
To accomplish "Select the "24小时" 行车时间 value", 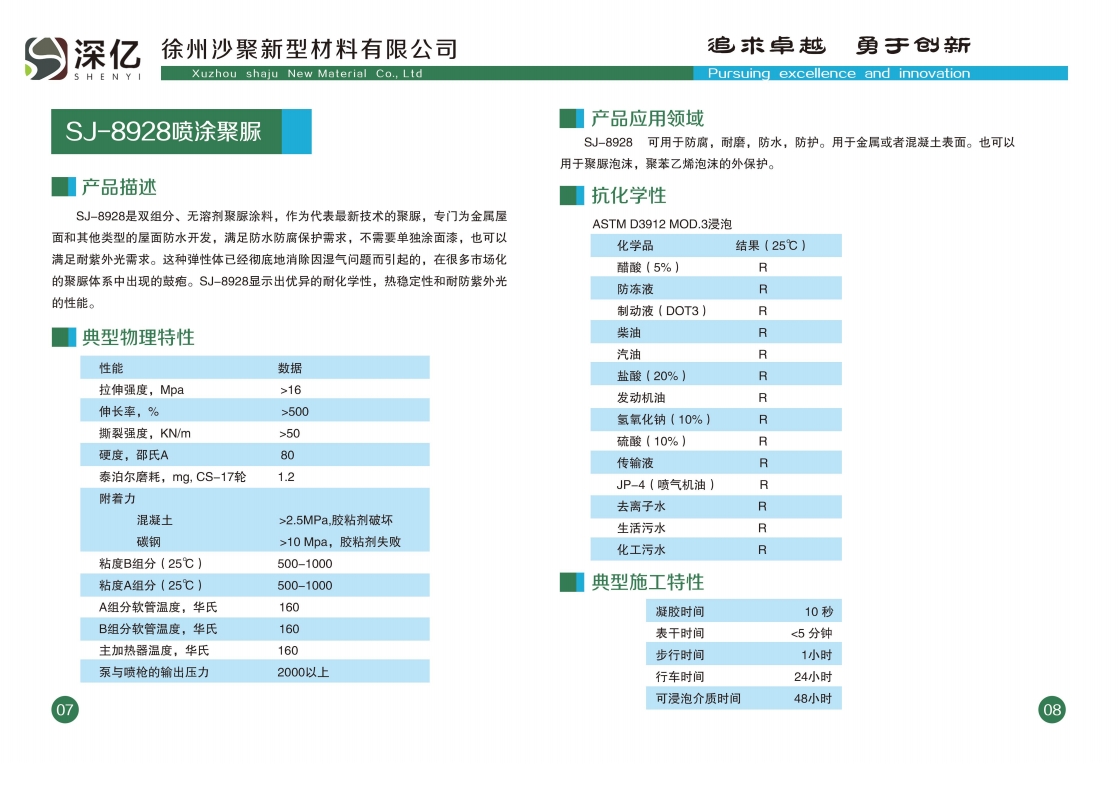I will pyautogui.click(x=813, y=676).
